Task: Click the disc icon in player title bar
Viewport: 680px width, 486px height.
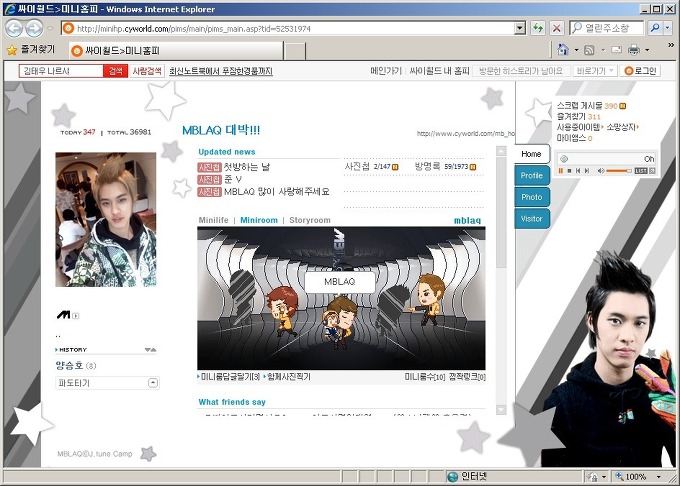Action: (564, 159)
